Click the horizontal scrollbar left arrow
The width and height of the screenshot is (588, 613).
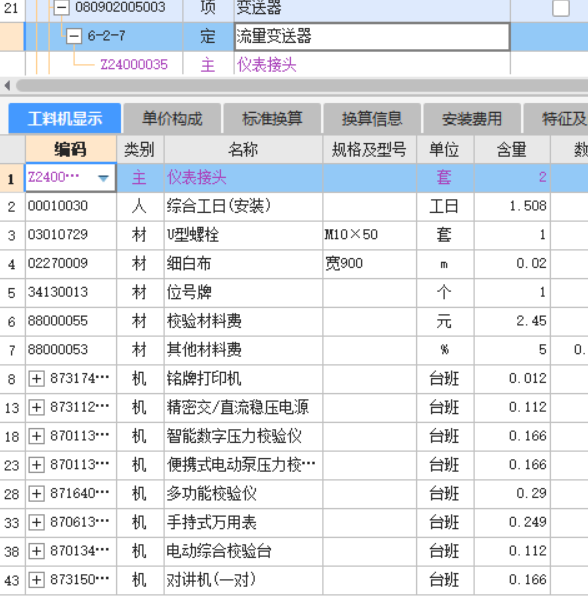[7, 85]
